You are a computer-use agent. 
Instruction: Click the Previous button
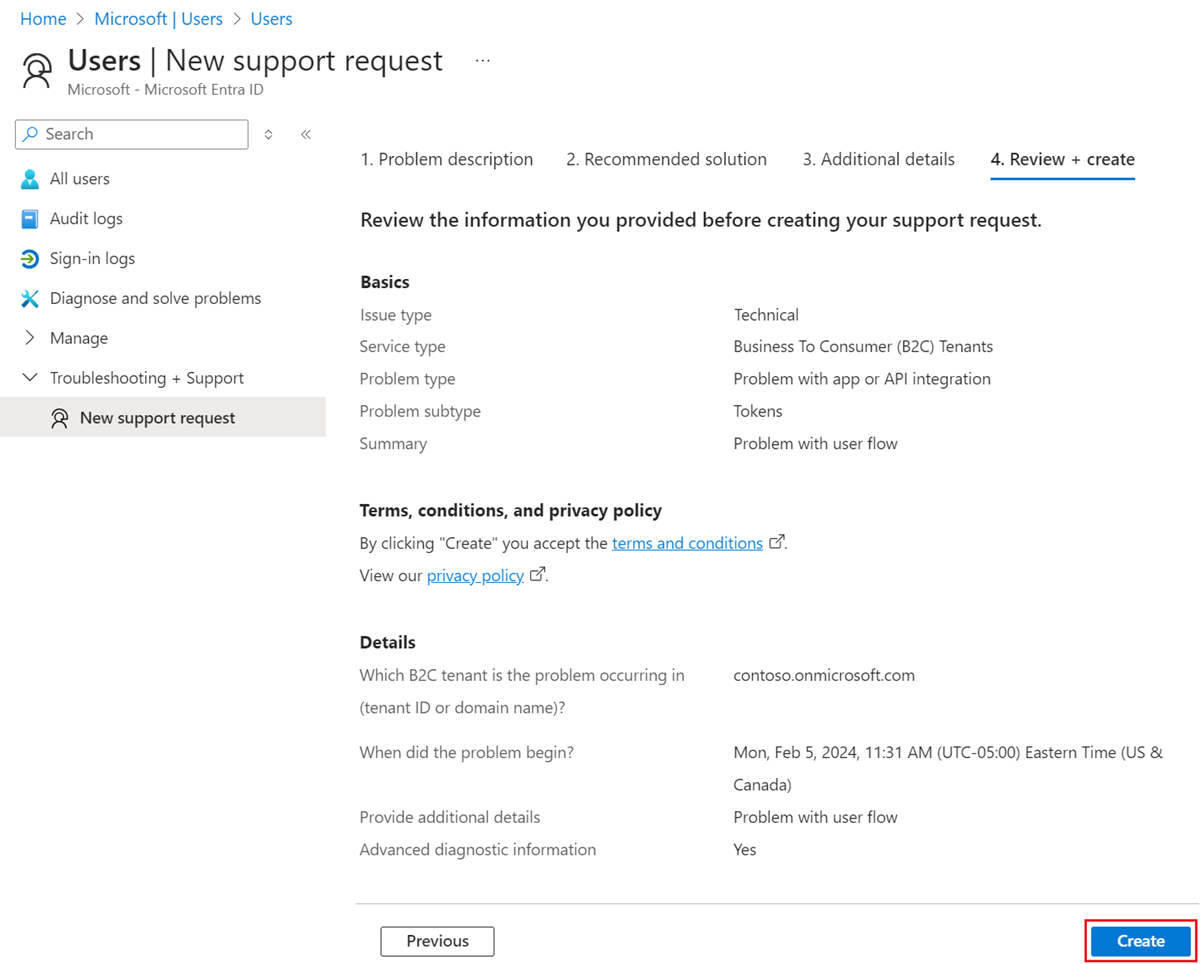[436, 941]
